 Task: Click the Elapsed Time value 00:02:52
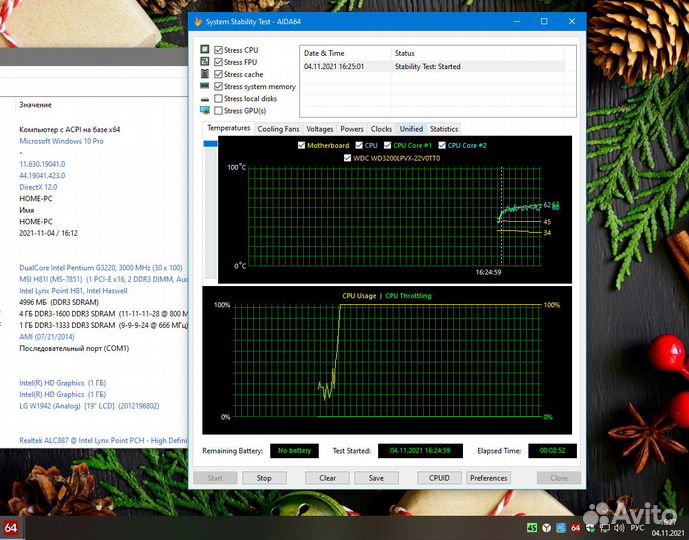552,450
